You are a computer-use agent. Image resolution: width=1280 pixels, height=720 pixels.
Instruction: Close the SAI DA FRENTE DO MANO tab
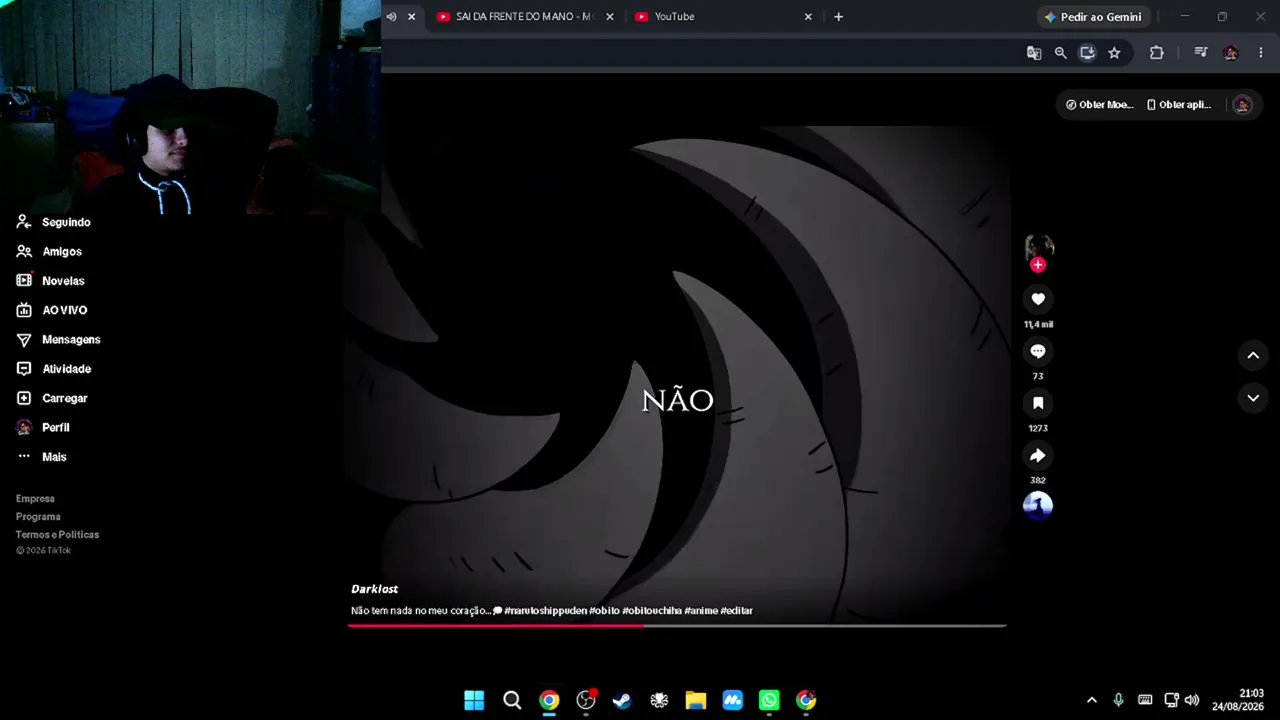[610, 17]
